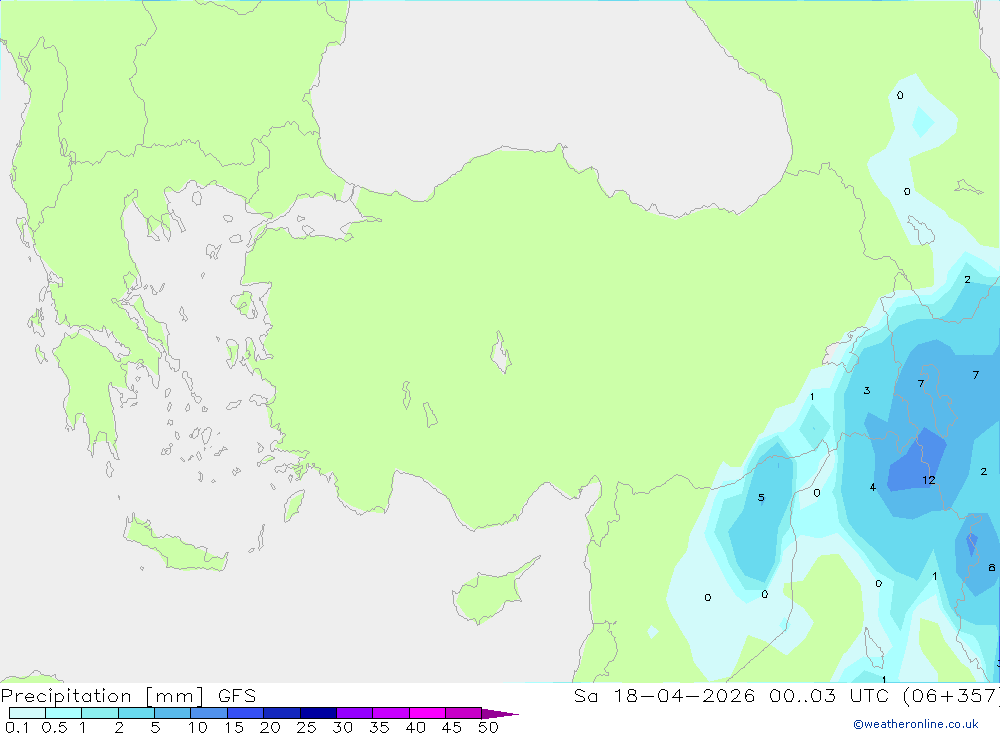Click the "30" legend scale label
The height and width of the screenshot is (733, 1000).
(x=343, y=727)
